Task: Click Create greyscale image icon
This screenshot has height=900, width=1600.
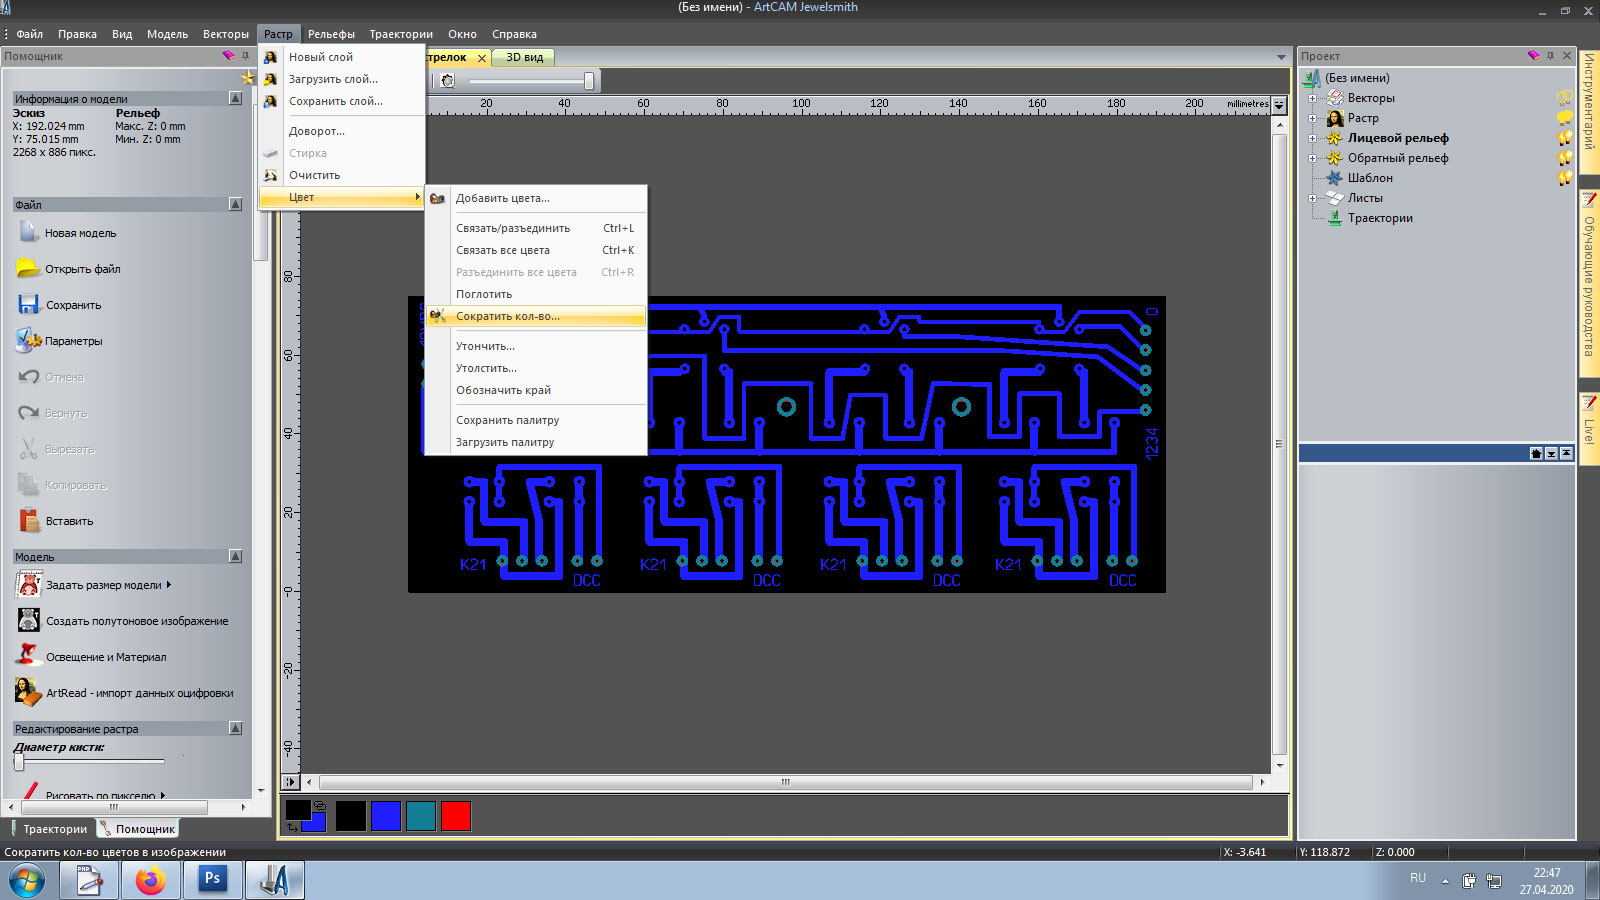Action: click(x=28, y=621)
